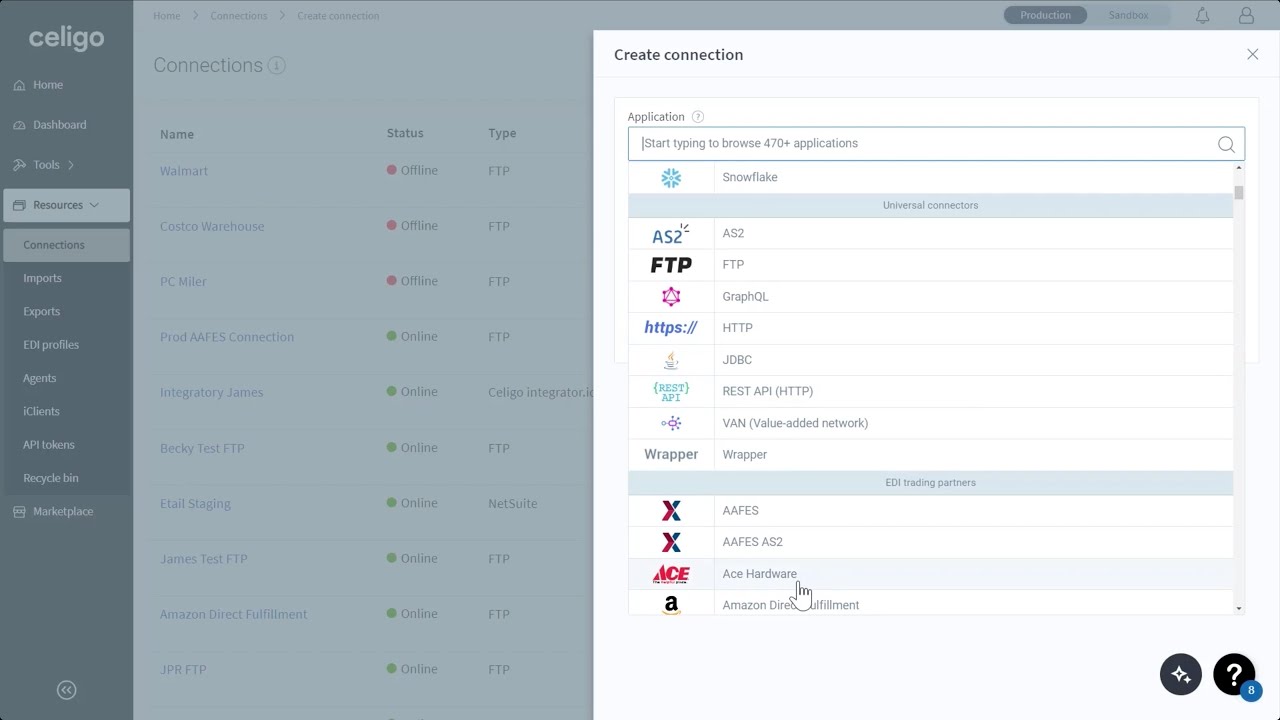Click the Amazon logo icon

(x=671, y=605)
